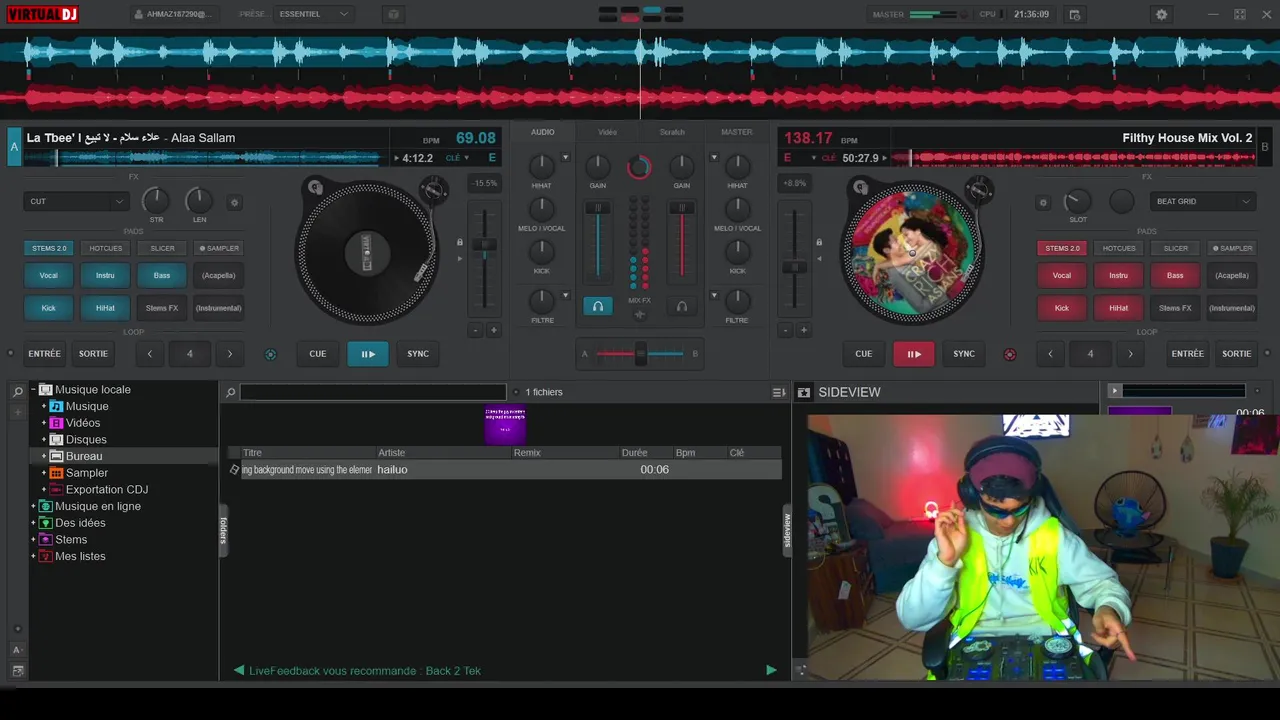Switch mixer to Vidéo tab

pos(608,132)
